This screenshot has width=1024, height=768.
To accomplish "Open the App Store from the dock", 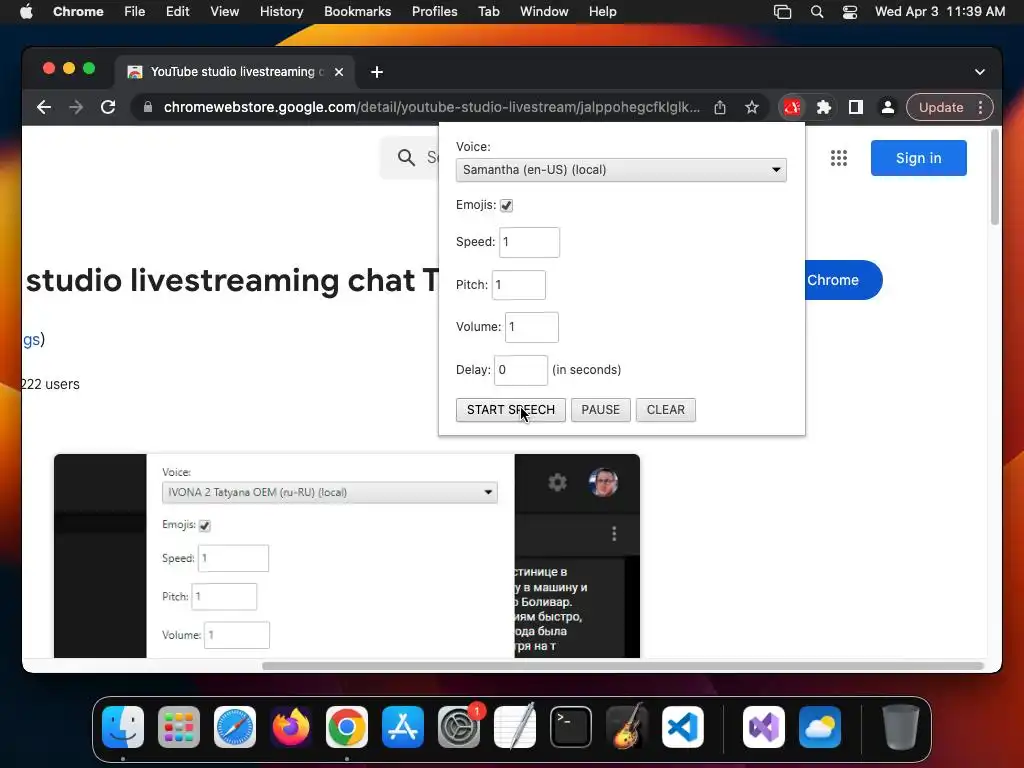I will coord(403,727).
